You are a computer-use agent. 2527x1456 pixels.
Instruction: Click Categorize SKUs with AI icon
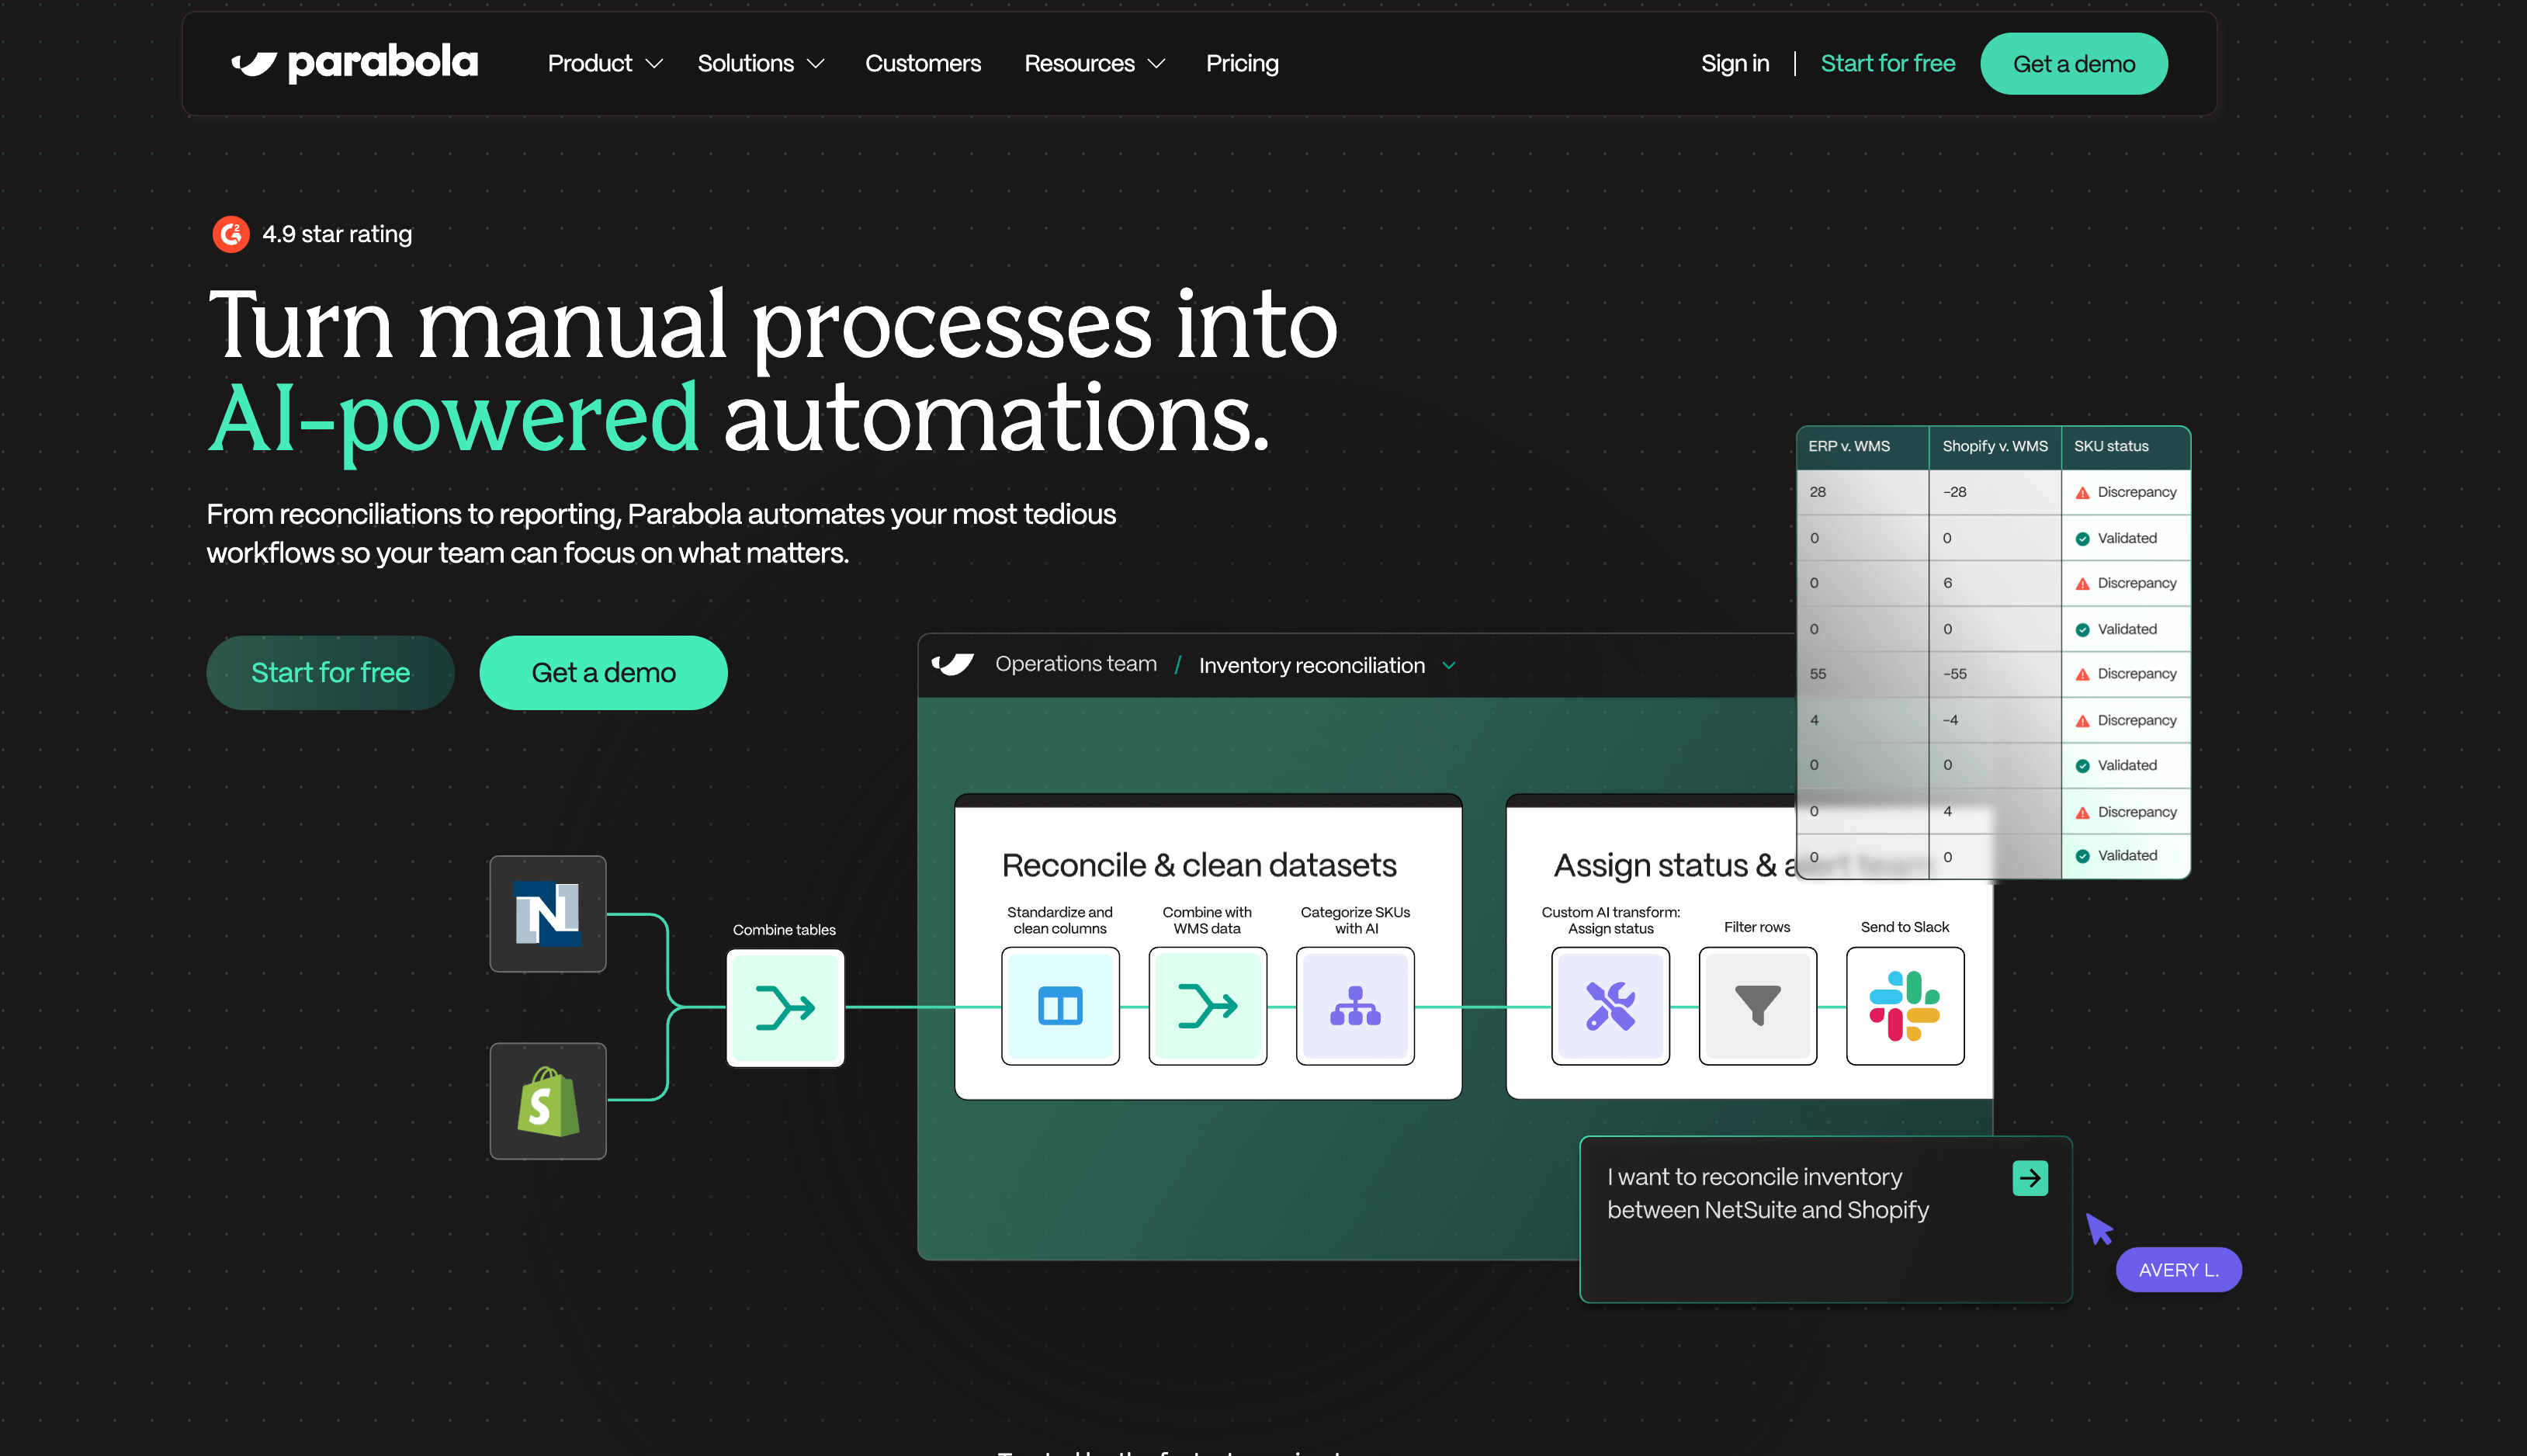tap(1355, 1006)
